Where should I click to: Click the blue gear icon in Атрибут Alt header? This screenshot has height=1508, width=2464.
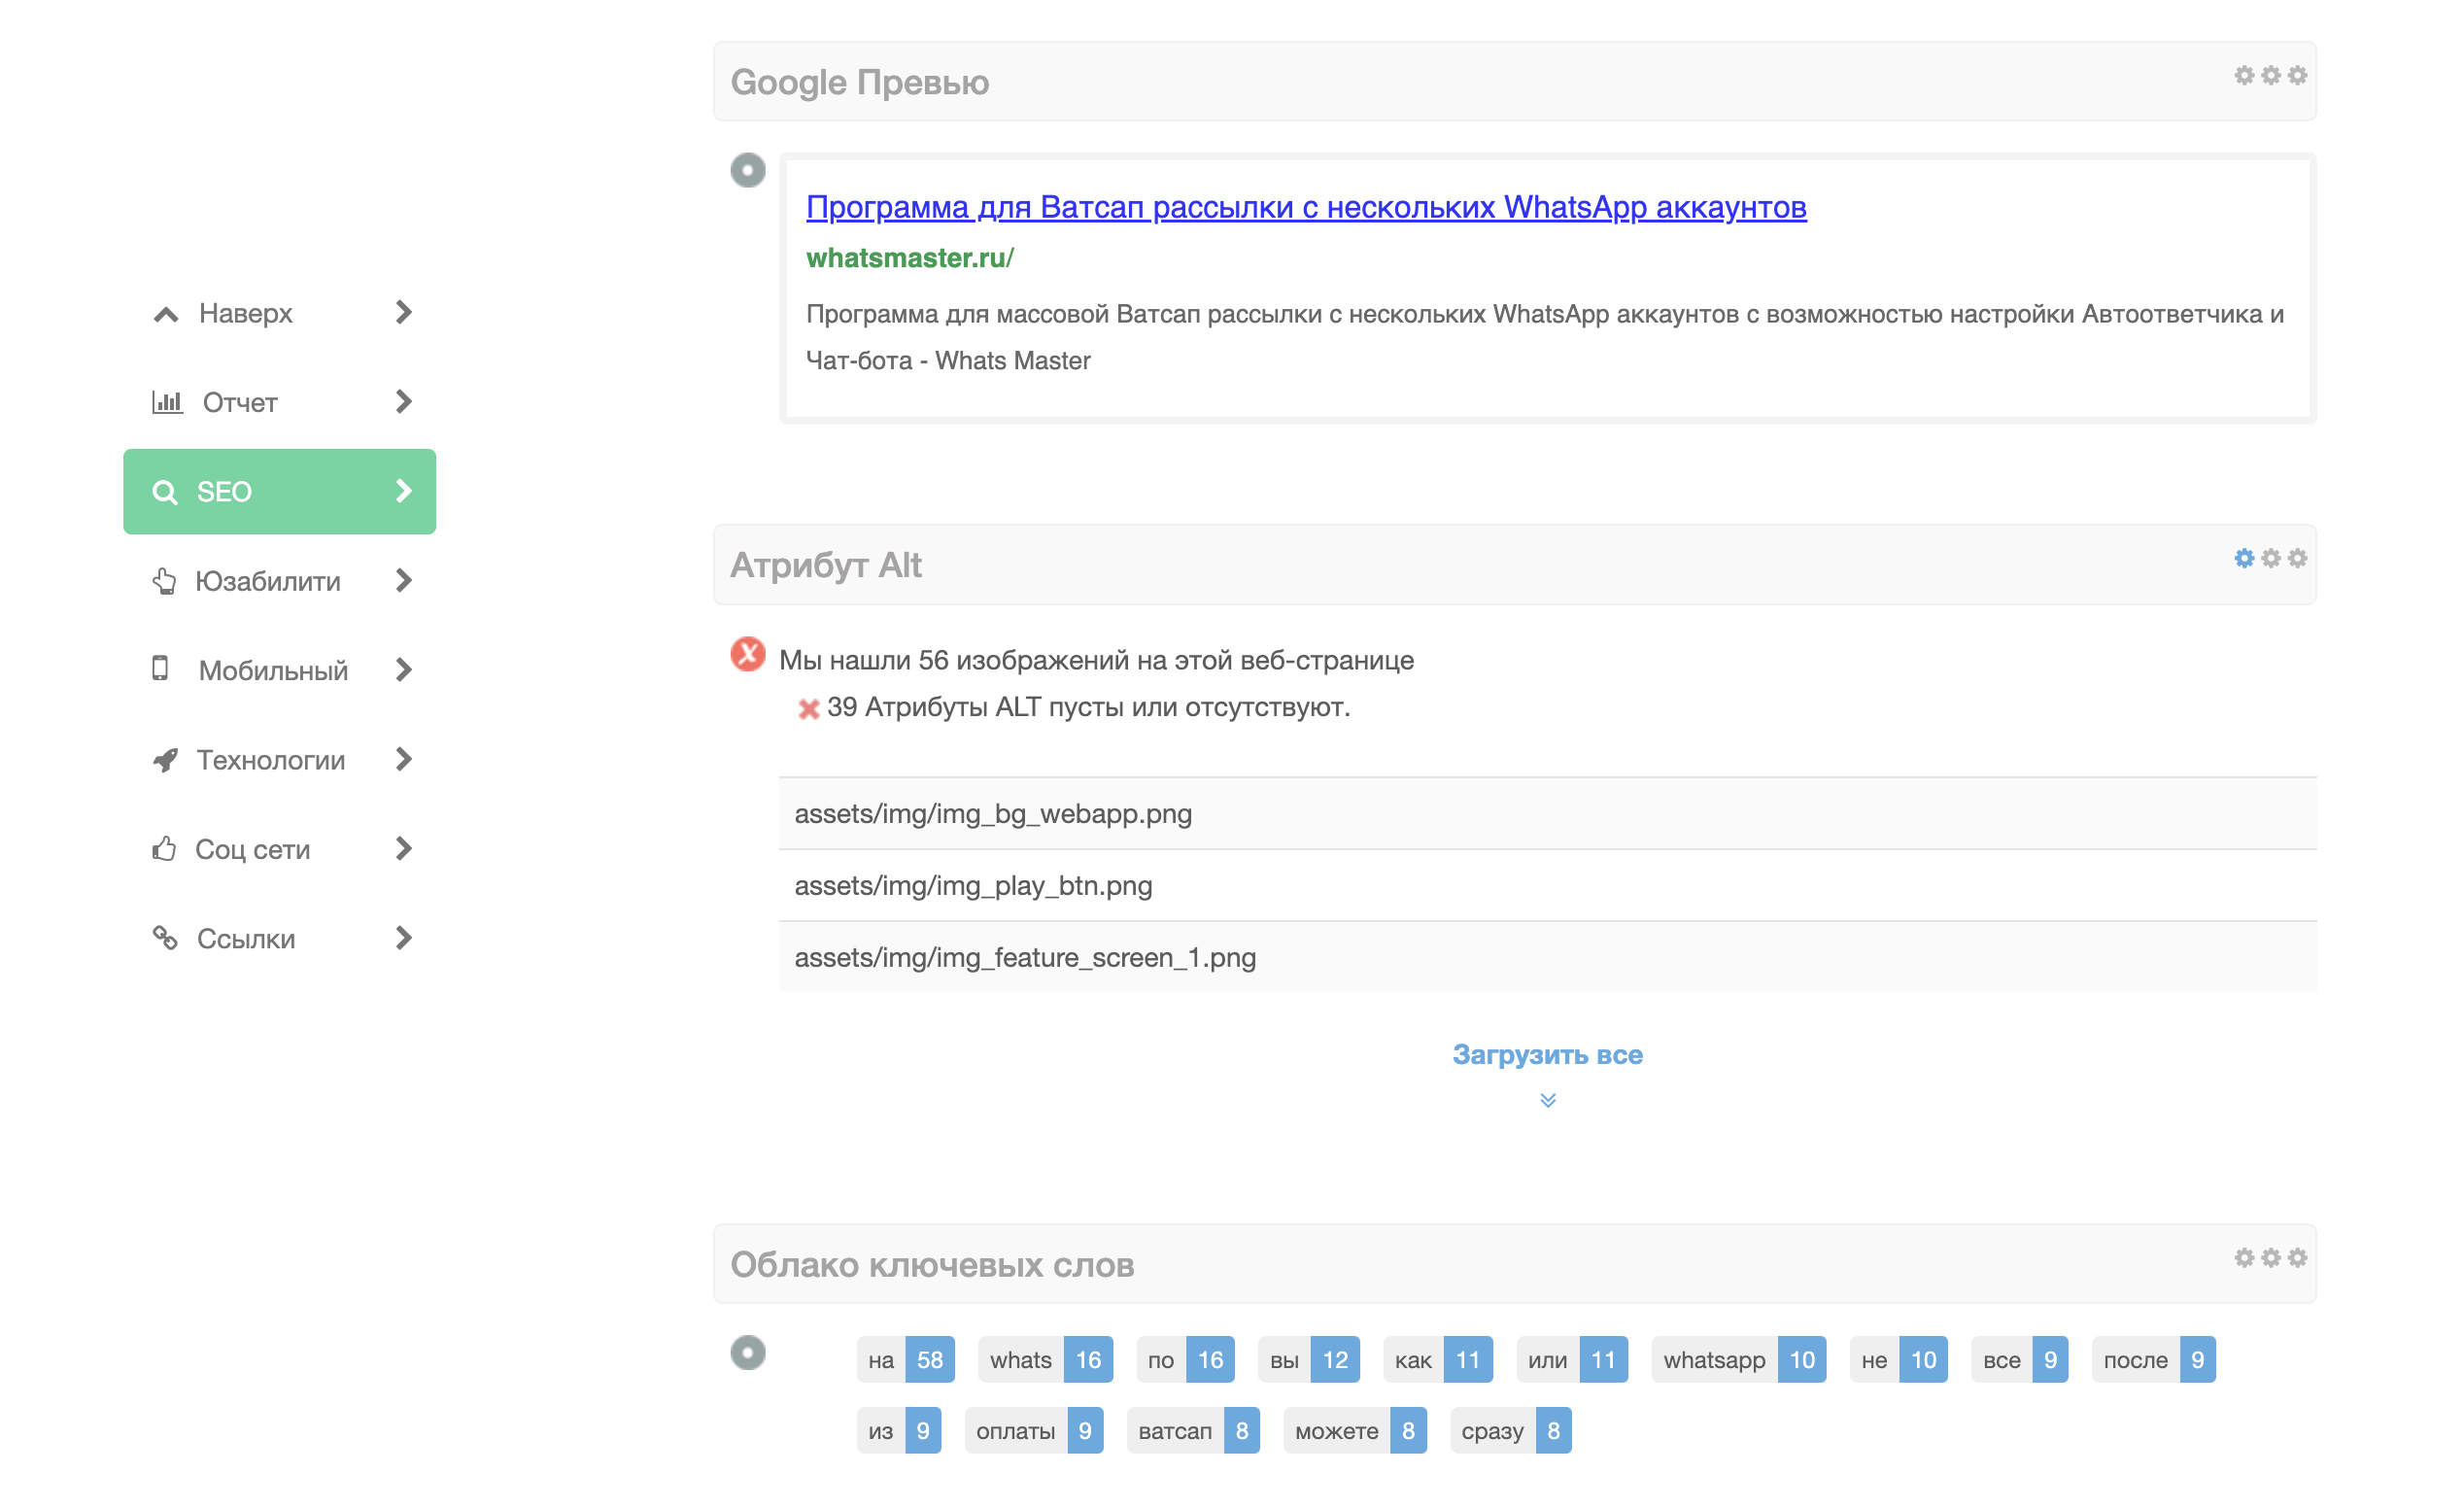tap(2243, 558)
